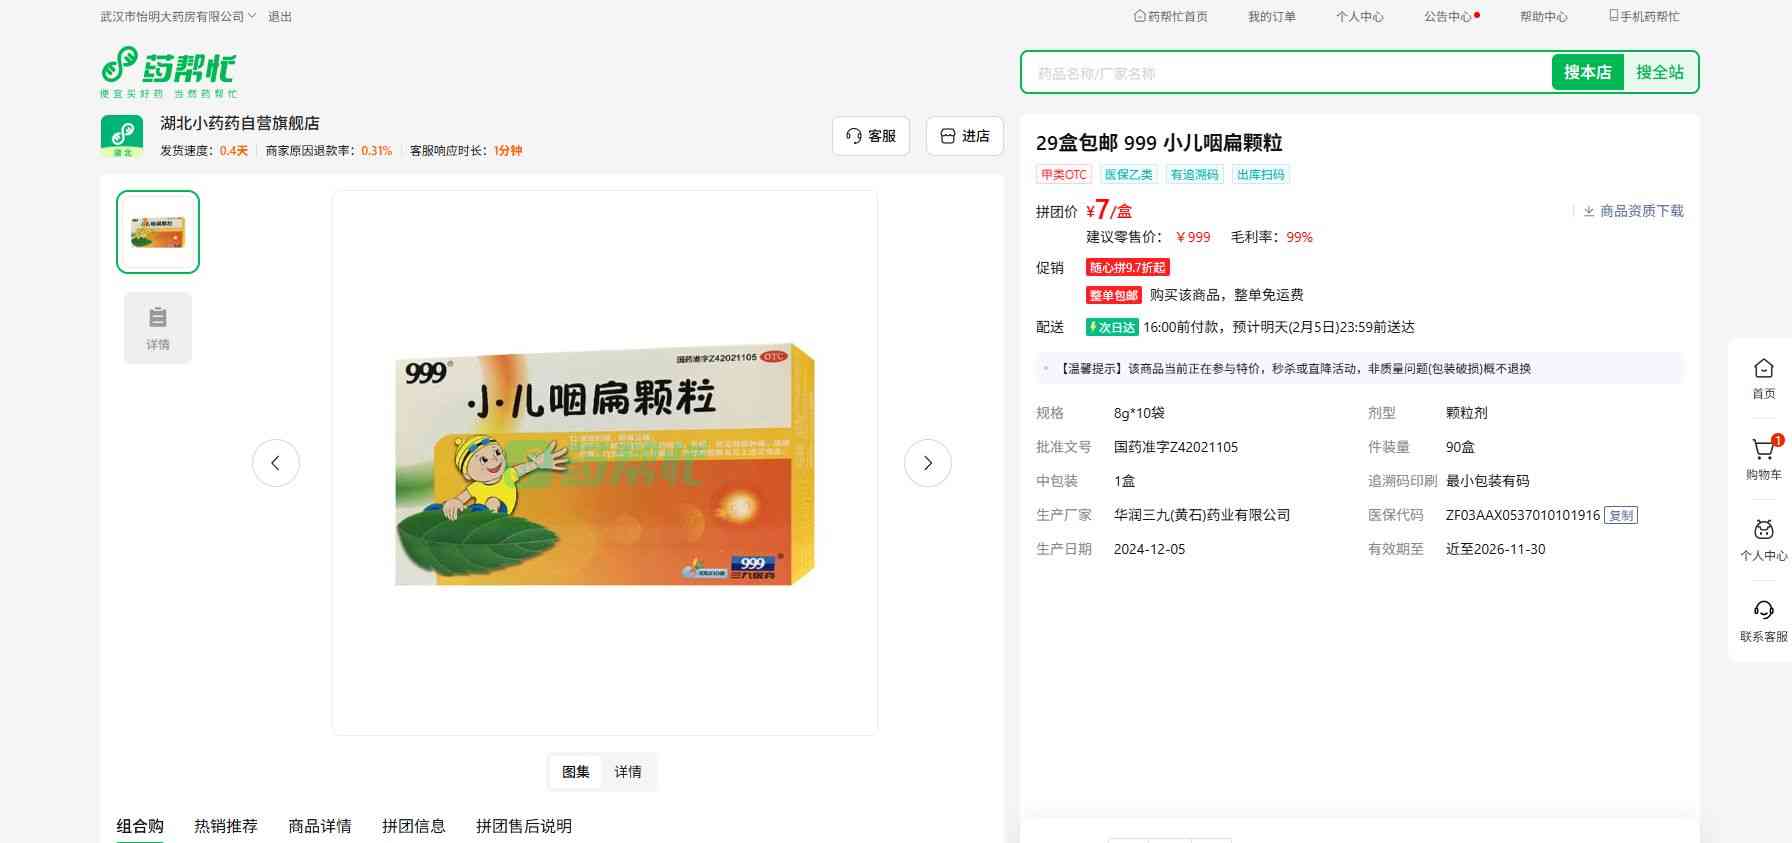Open the 商品详情 tab
The width and height of the screenshot is (1792, 843).
(320, 826)
